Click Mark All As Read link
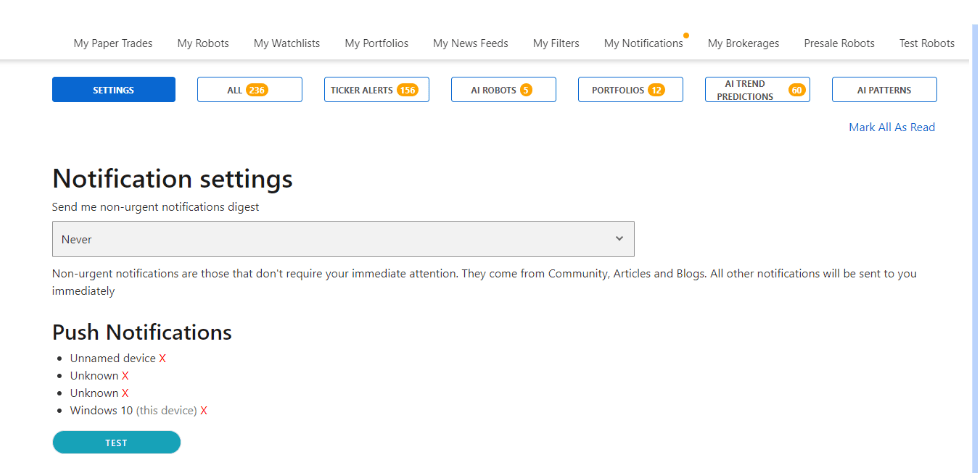 tap(891, 127)
